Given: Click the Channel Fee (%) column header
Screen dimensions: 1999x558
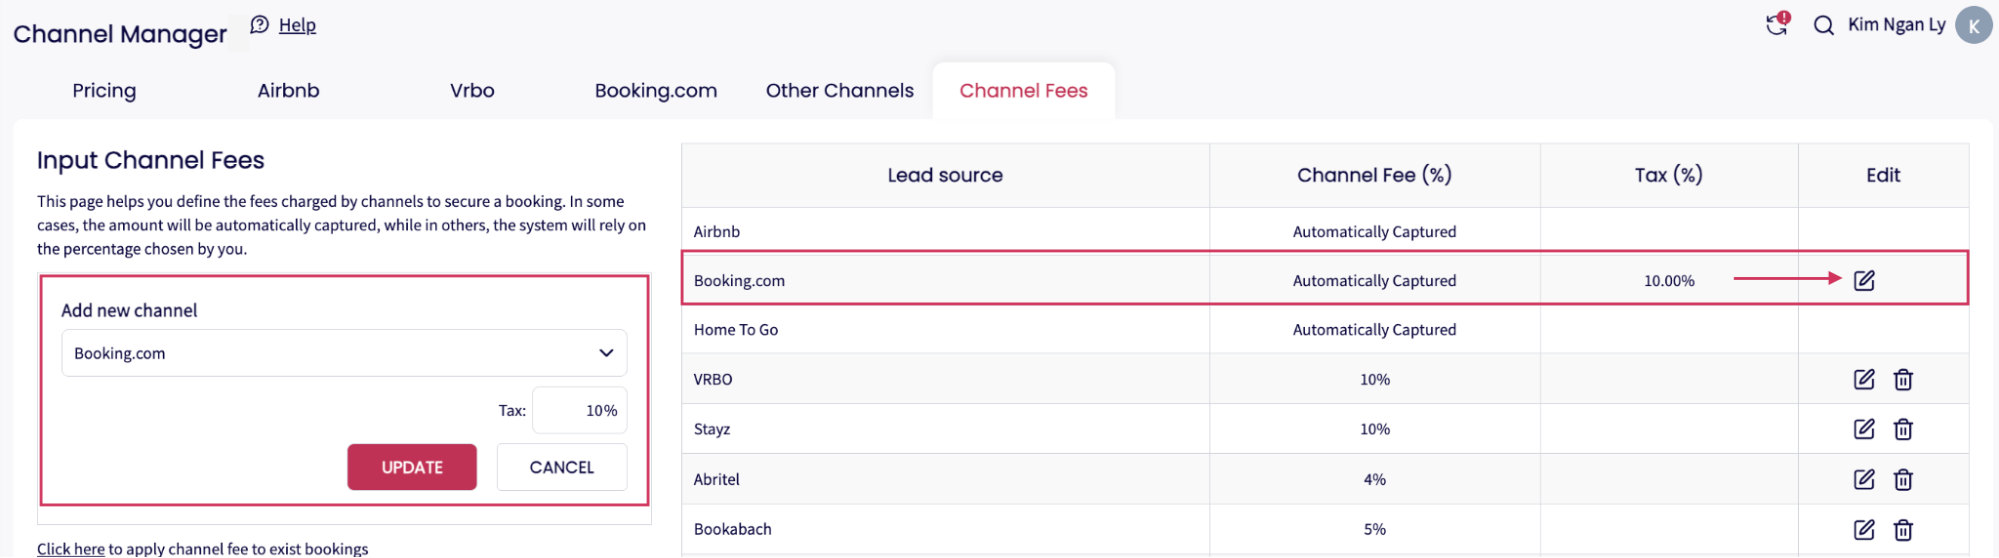Looking at the screenshot, I should pos(1374,175).
